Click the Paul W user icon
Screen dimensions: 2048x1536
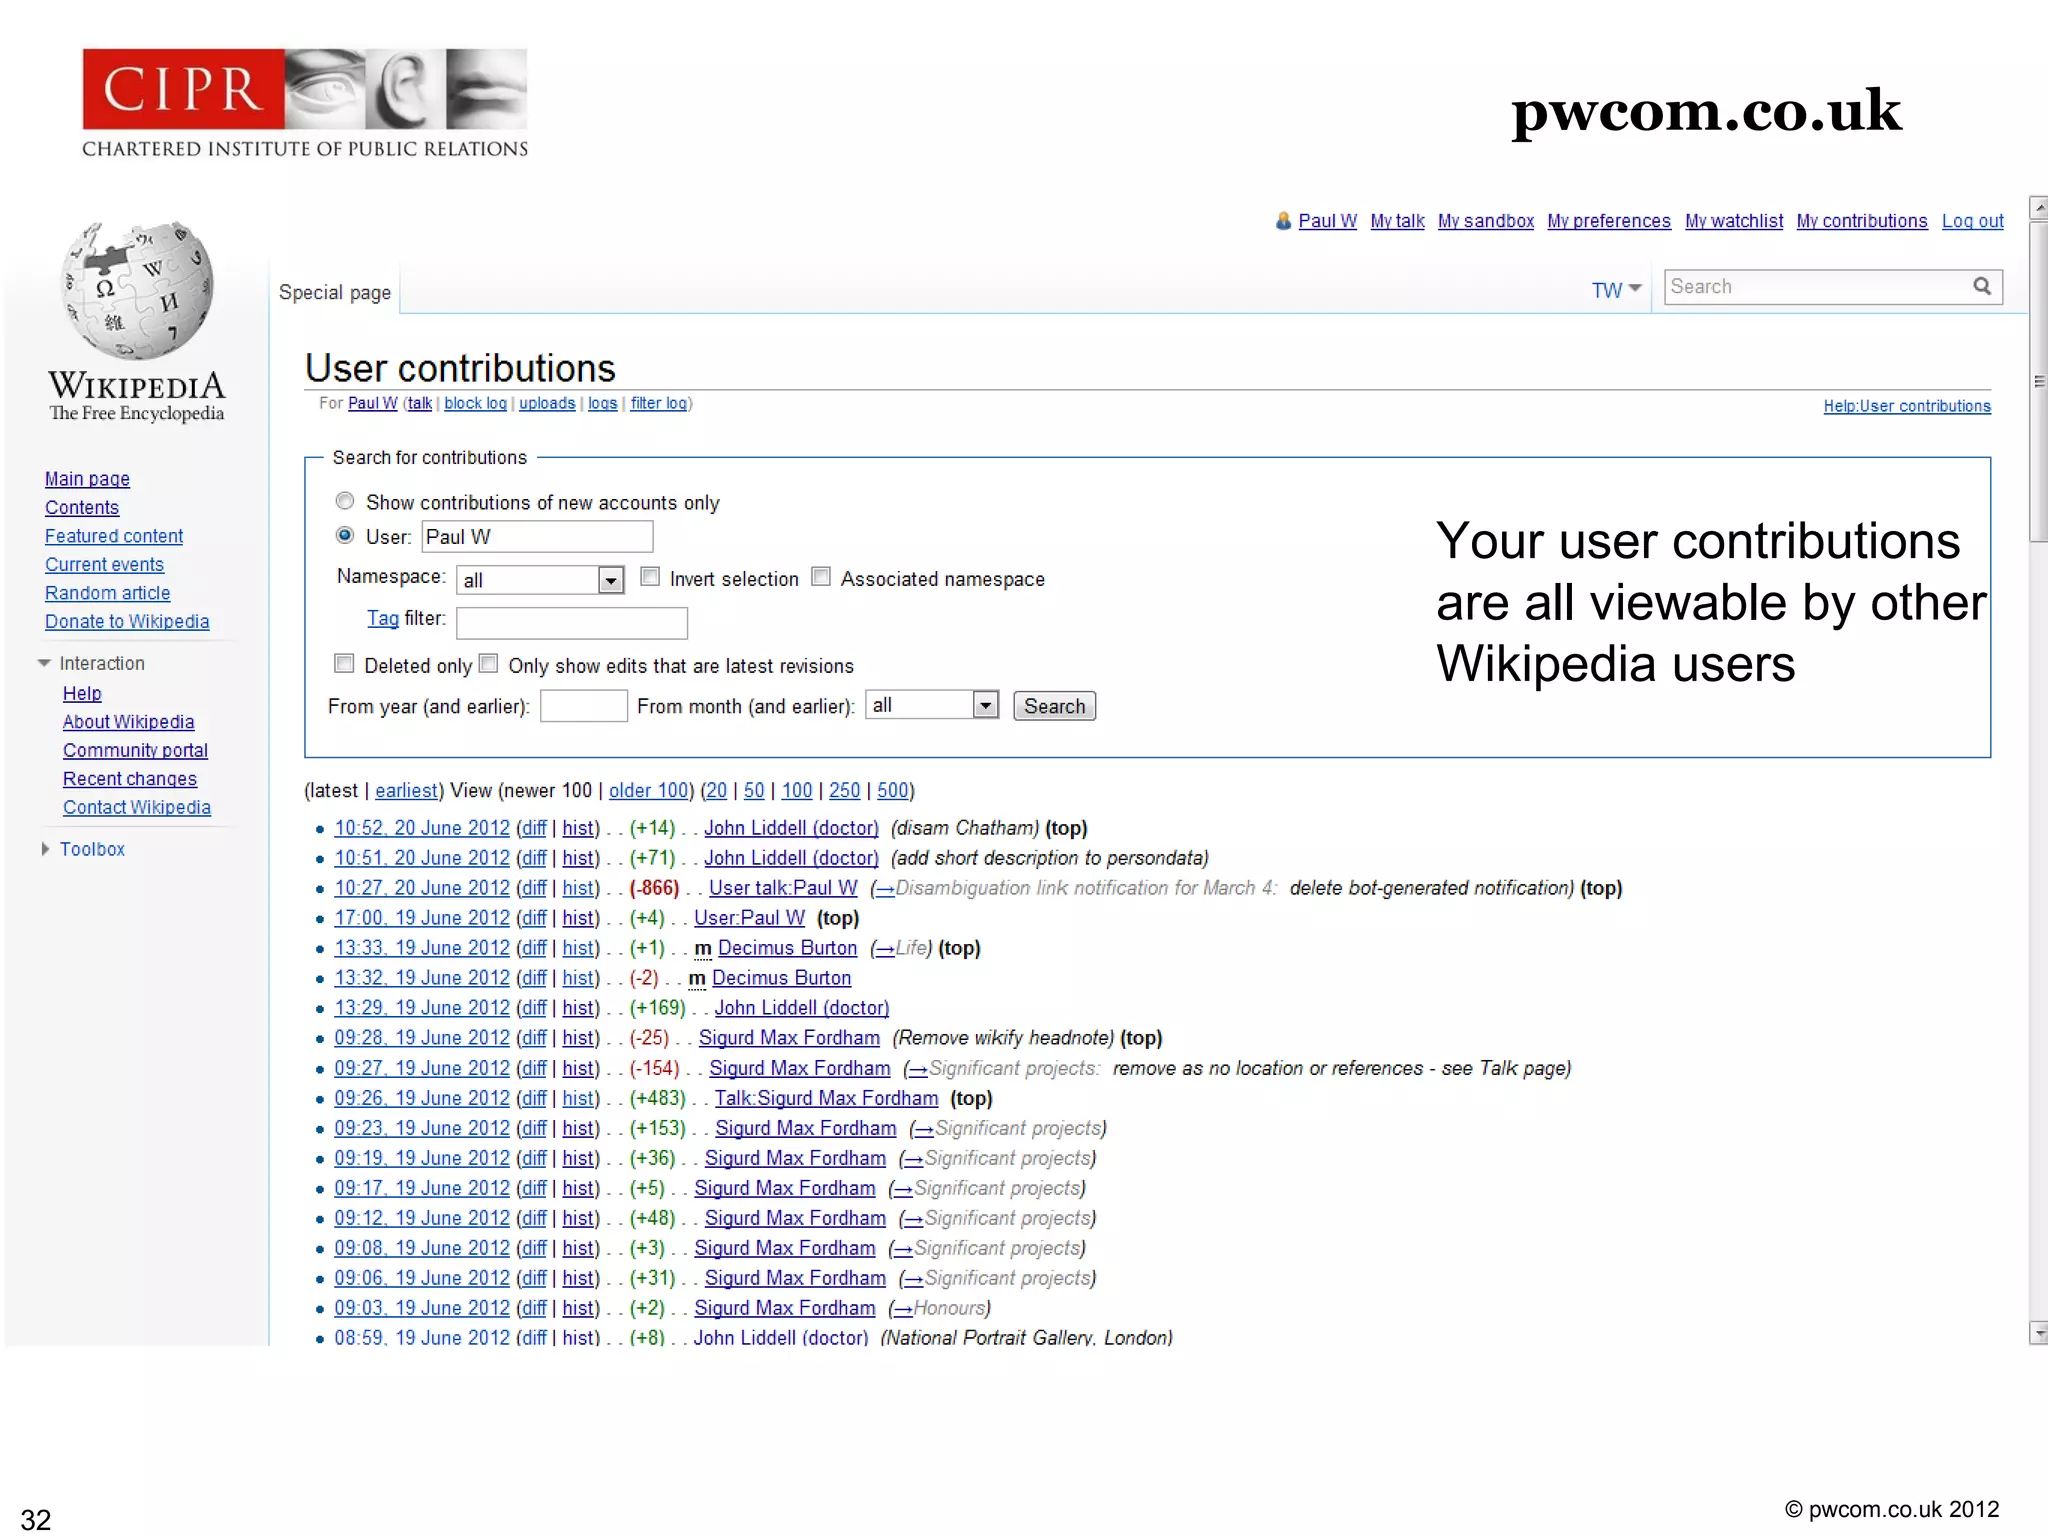point(1283,221)
